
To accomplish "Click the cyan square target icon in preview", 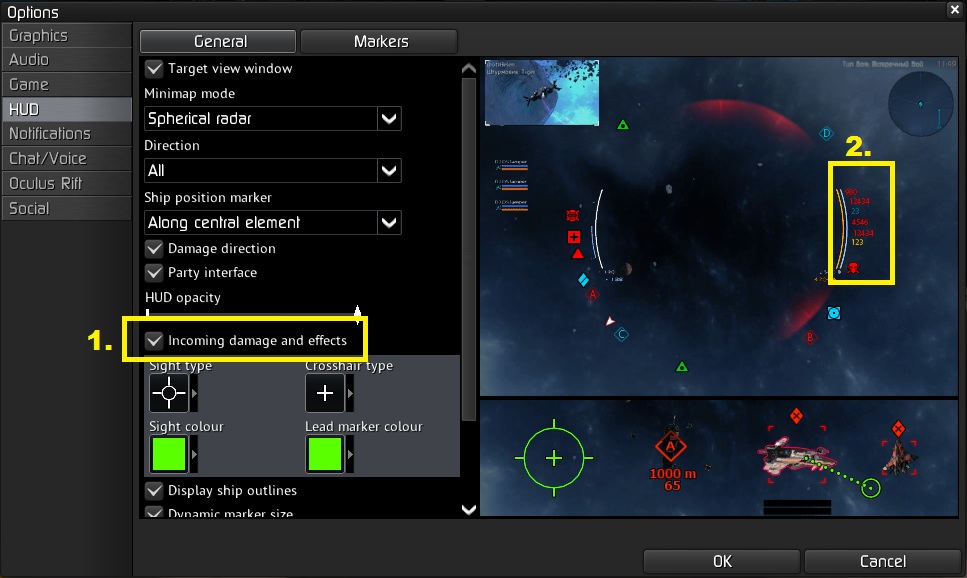I will coord(834,313).
